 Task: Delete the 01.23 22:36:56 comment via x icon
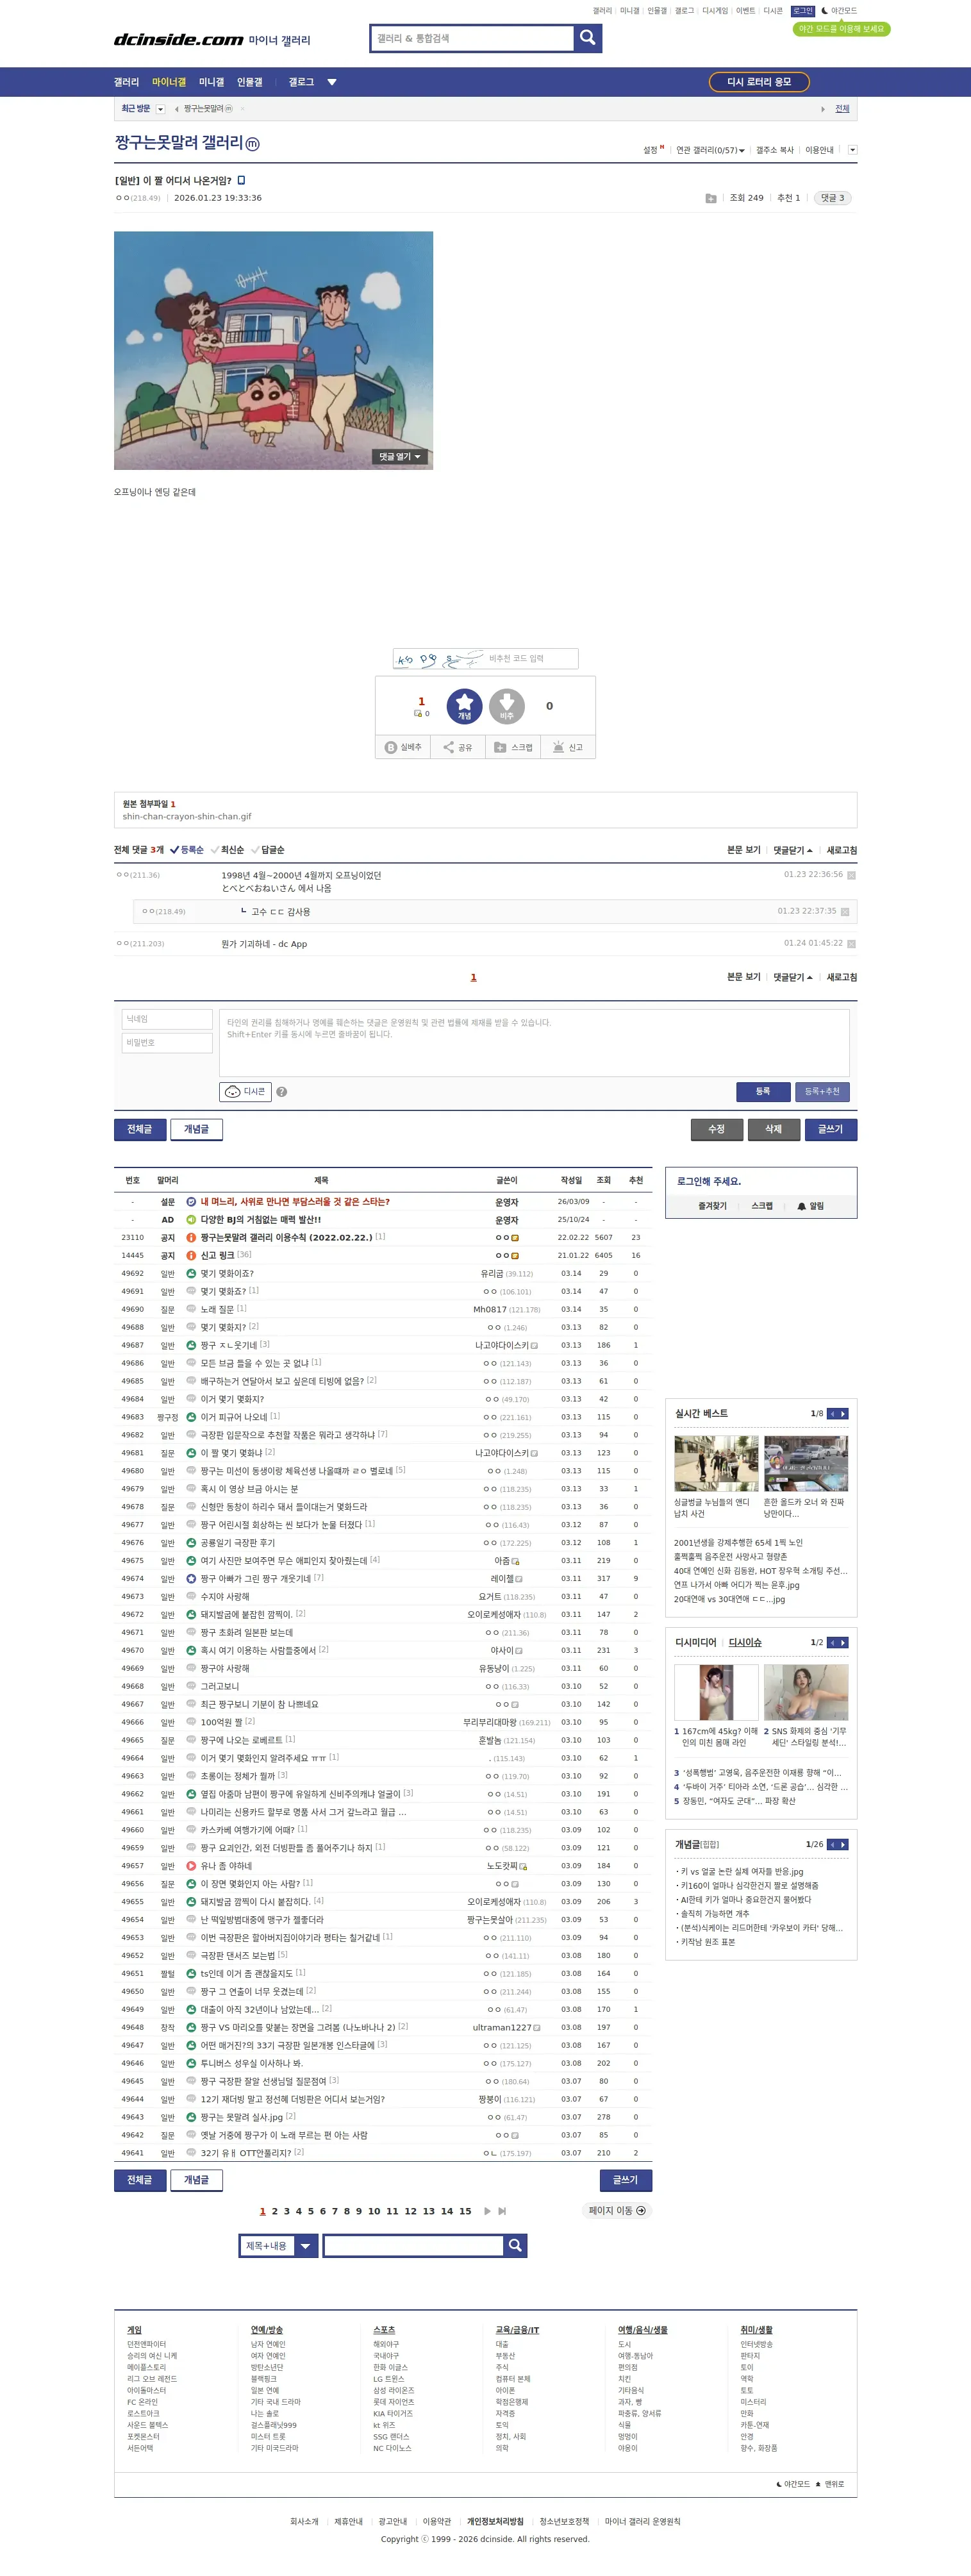(x=851, y=875)
